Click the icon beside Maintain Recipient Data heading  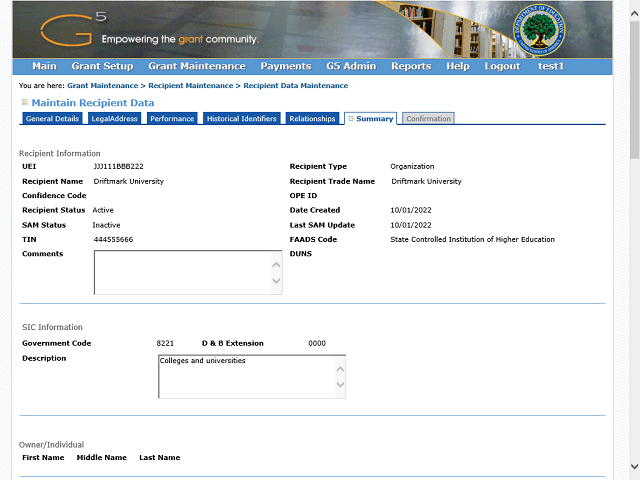25,102
